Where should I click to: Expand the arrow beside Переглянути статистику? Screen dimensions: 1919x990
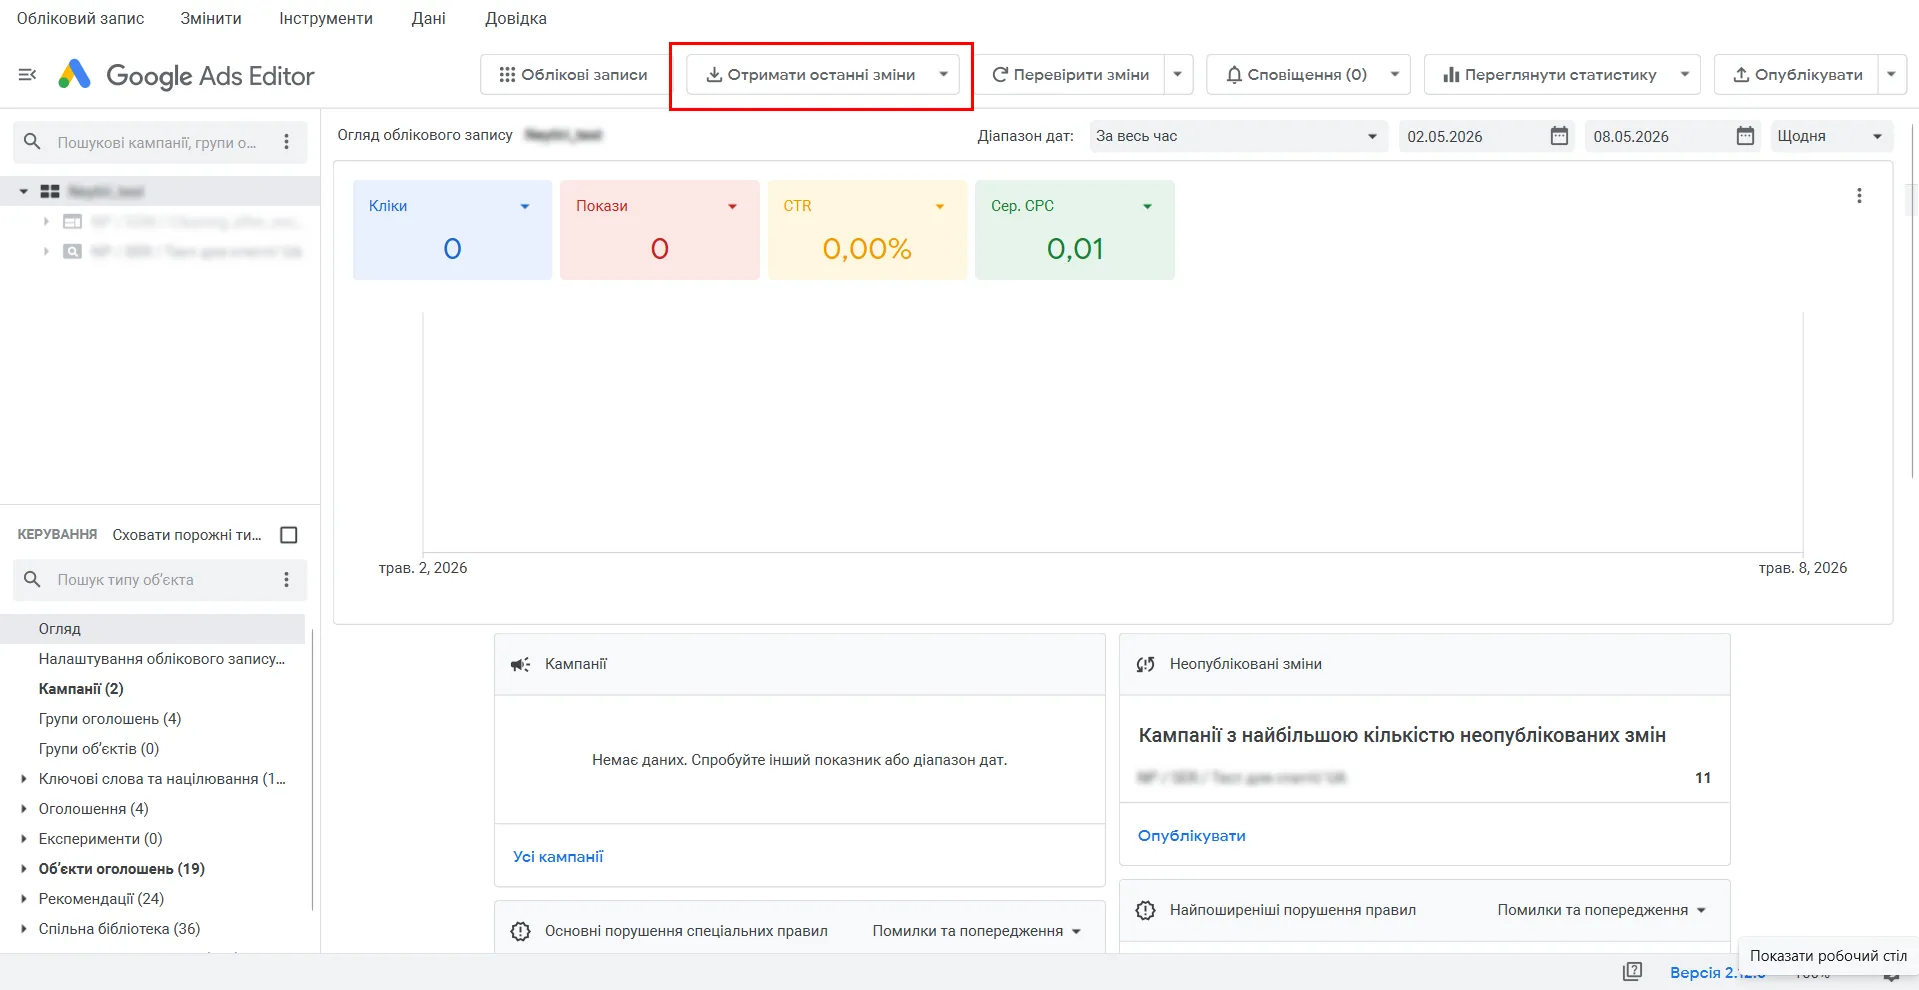(x=1685, y=75)
